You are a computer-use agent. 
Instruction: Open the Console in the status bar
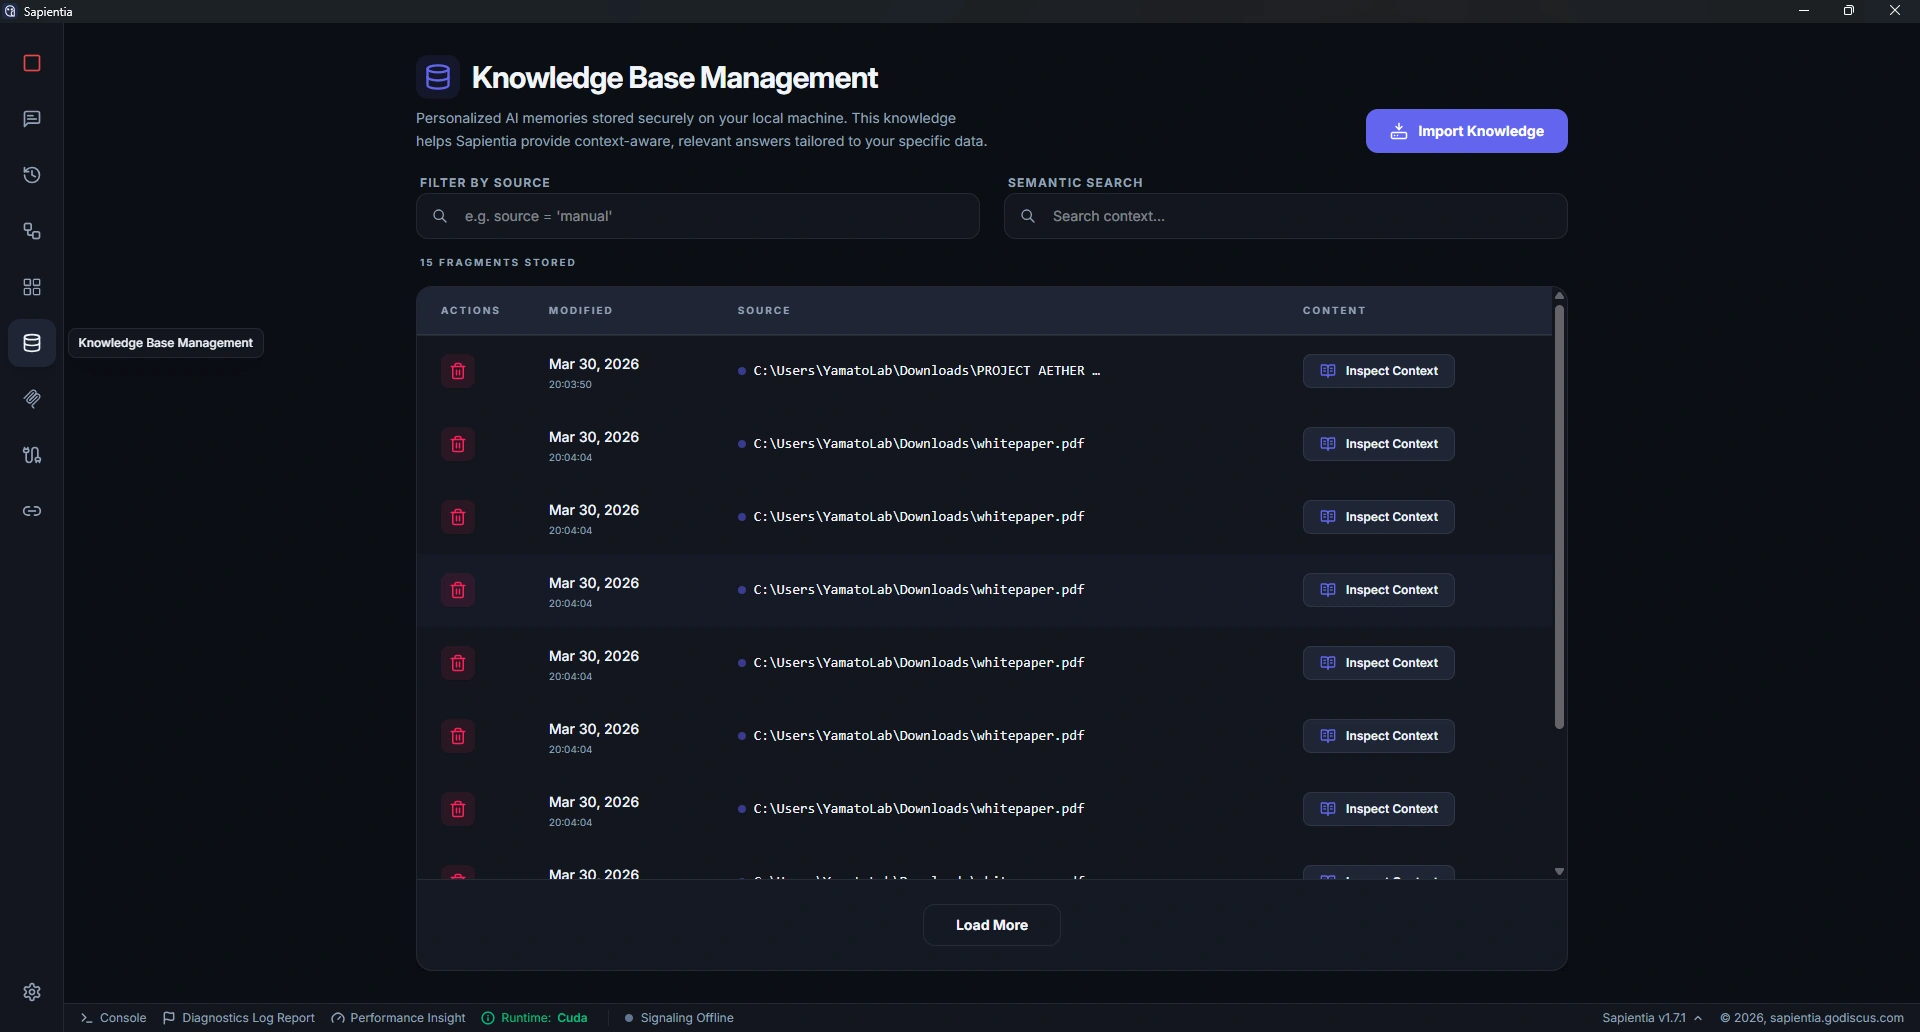click(x=114, y=1018)
